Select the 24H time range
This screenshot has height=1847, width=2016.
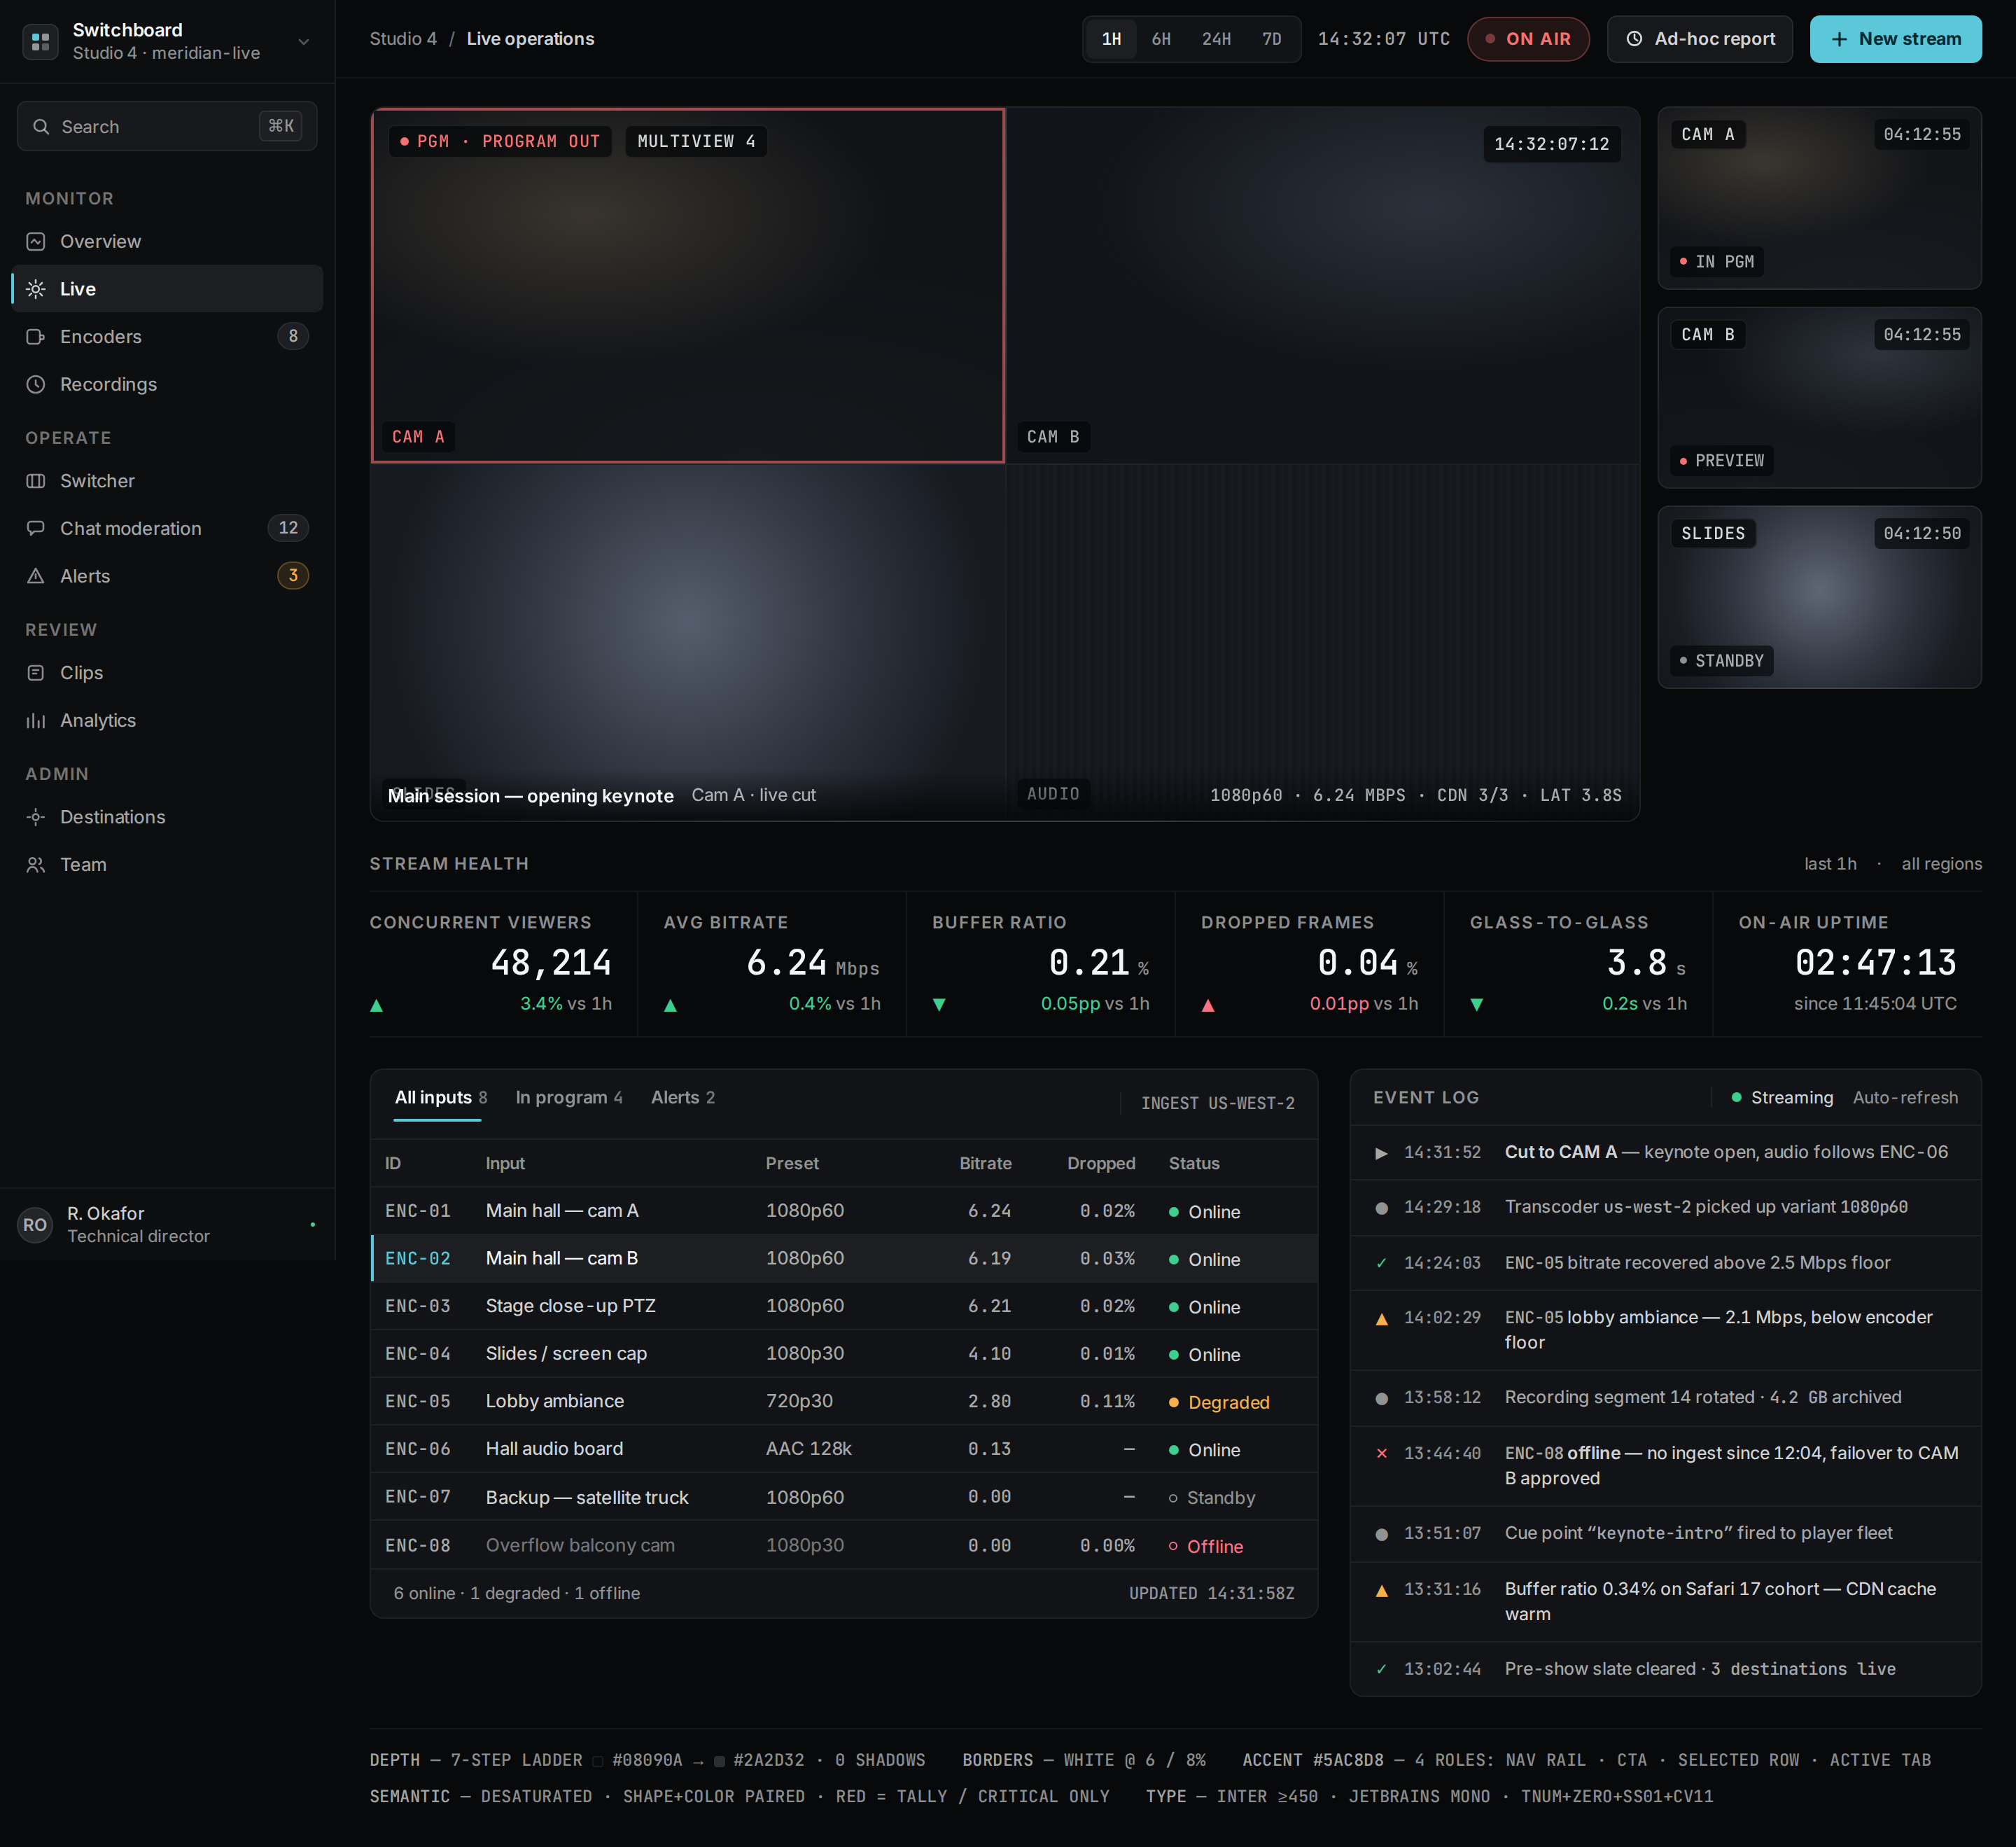coord(1216,39)
